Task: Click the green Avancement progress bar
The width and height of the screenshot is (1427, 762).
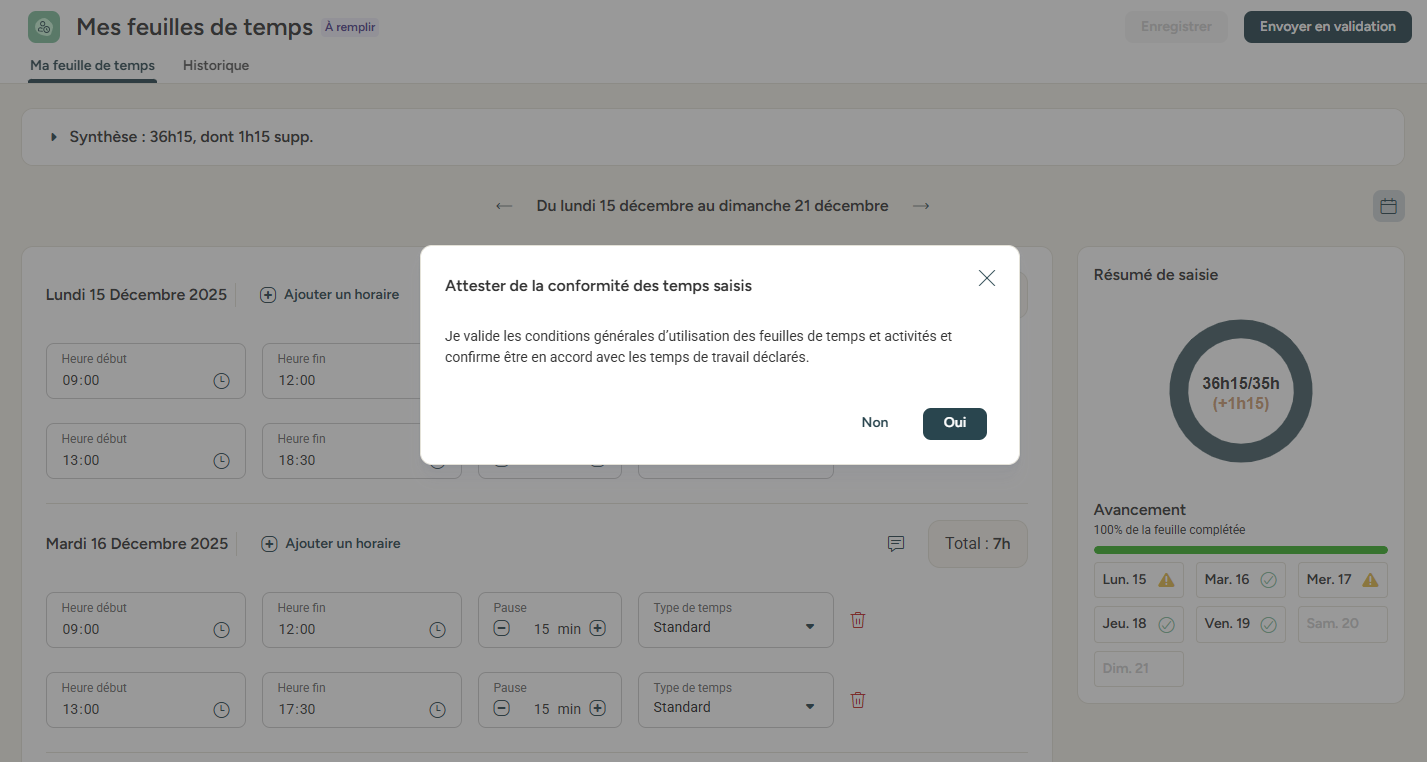Action: [x=1240, y=550]
